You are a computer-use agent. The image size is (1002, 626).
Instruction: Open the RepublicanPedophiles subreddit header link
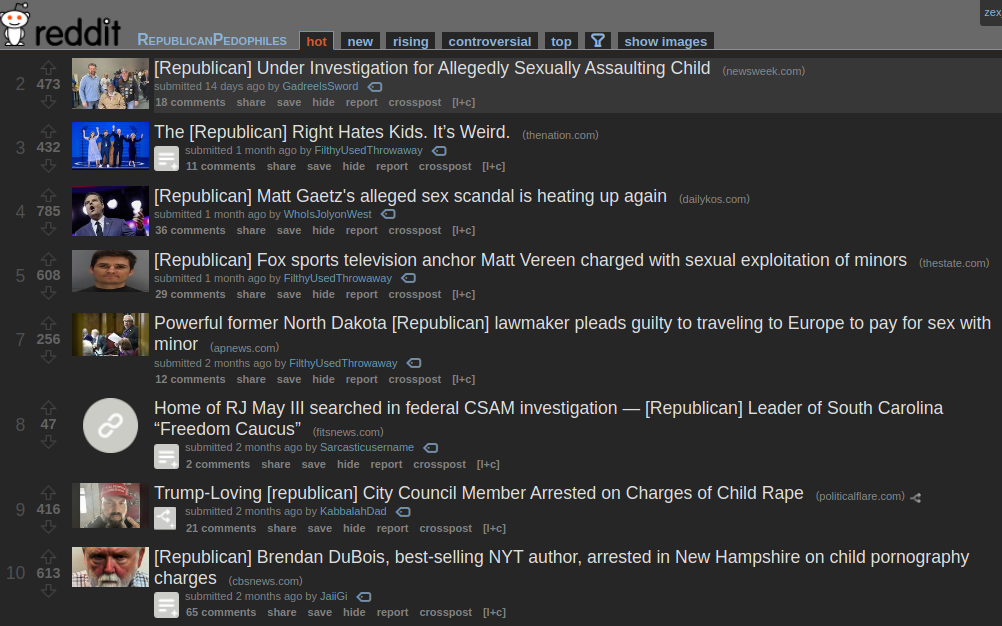pos(212,40)
